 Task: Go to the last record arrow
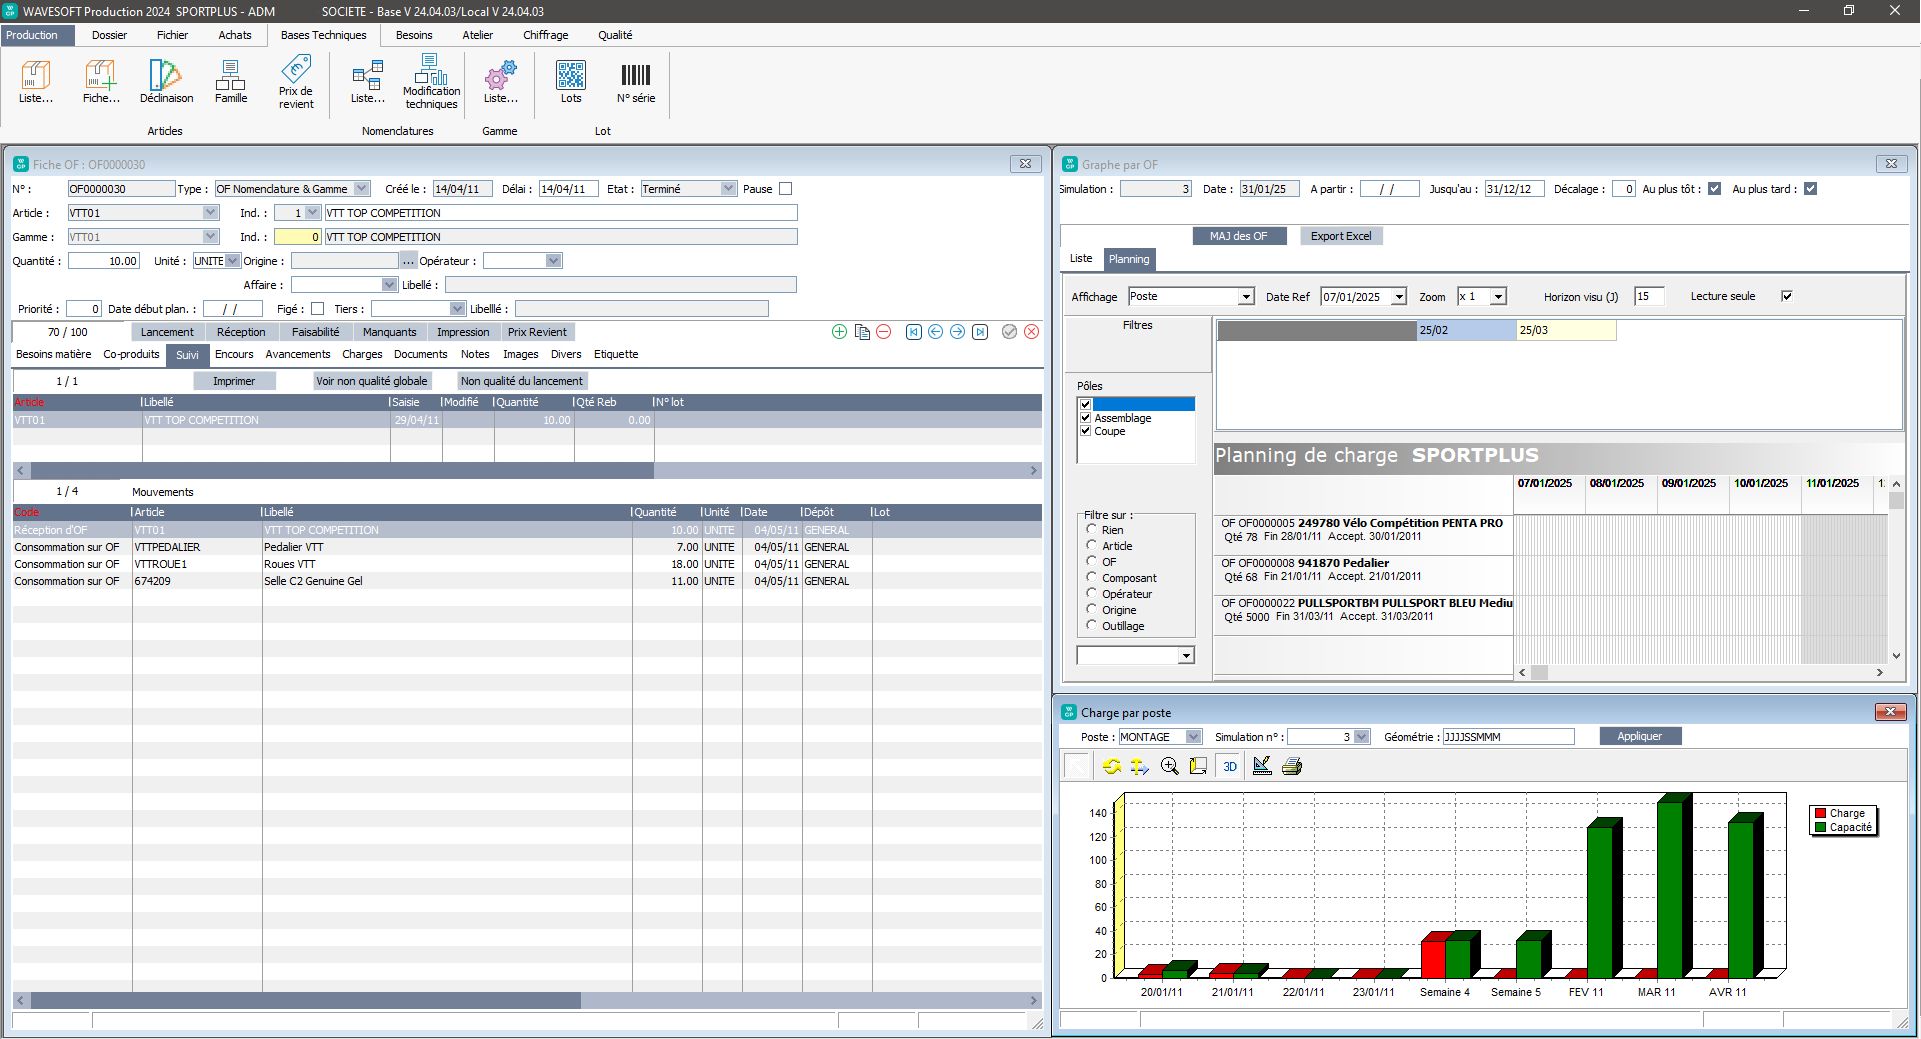[x=980, y=332]
